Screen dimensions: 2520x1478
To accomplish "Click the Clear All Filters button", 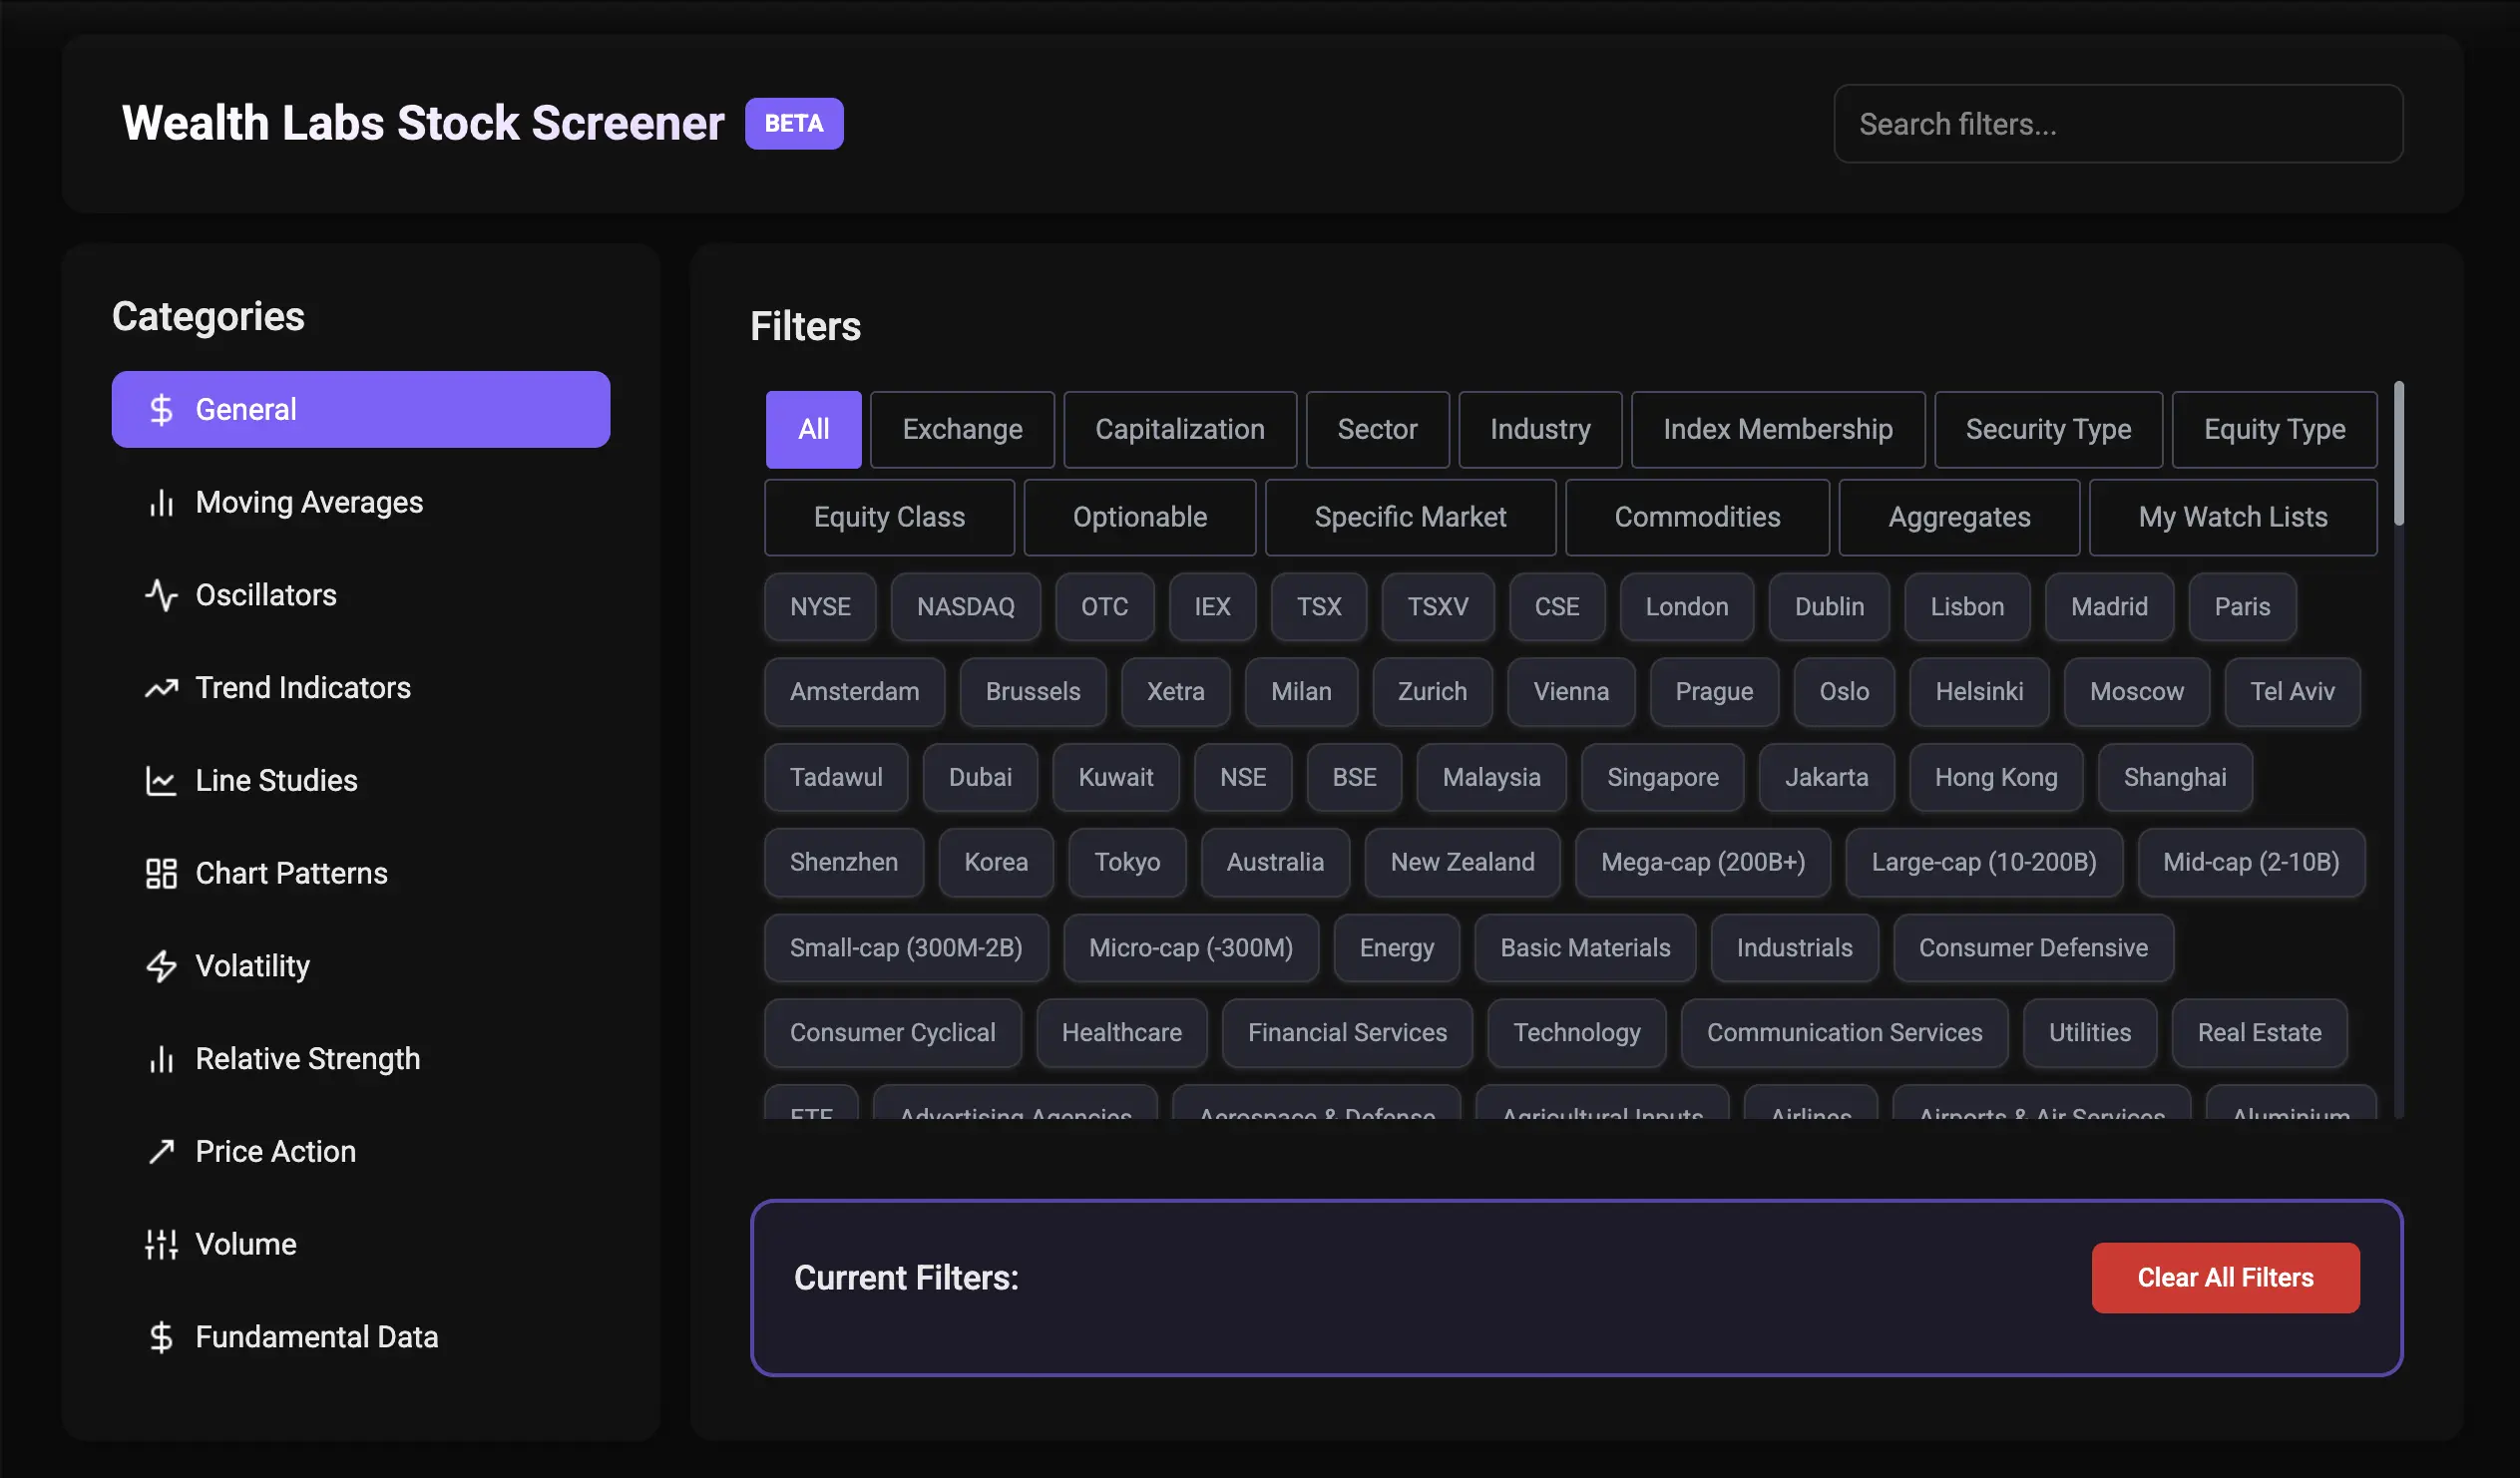I will click(x=2225, y=1277).
